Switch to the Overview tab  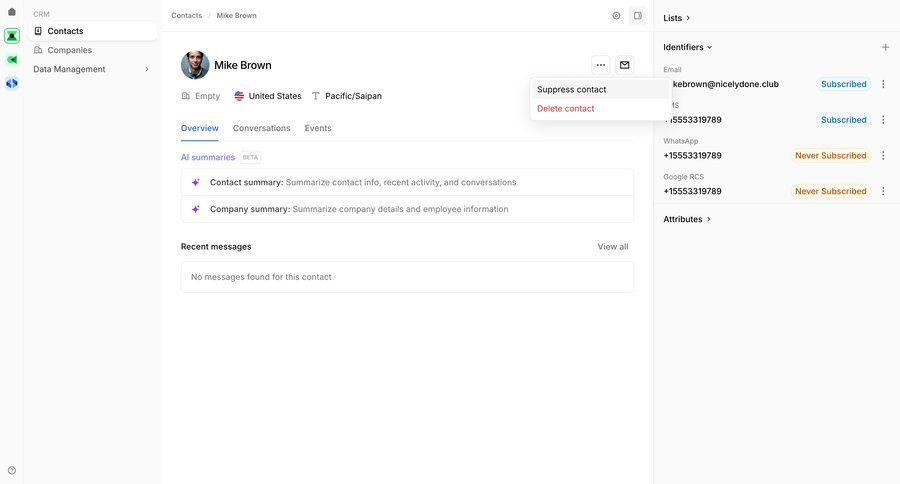tap(200, 128)
